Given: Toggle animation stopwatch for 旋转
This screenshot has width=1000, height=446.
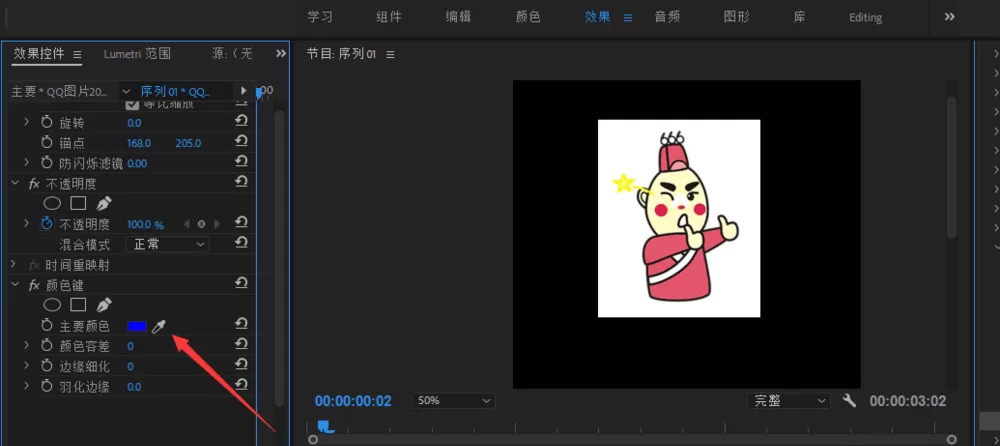Looking at the screenshot, I should coord(47,122).
